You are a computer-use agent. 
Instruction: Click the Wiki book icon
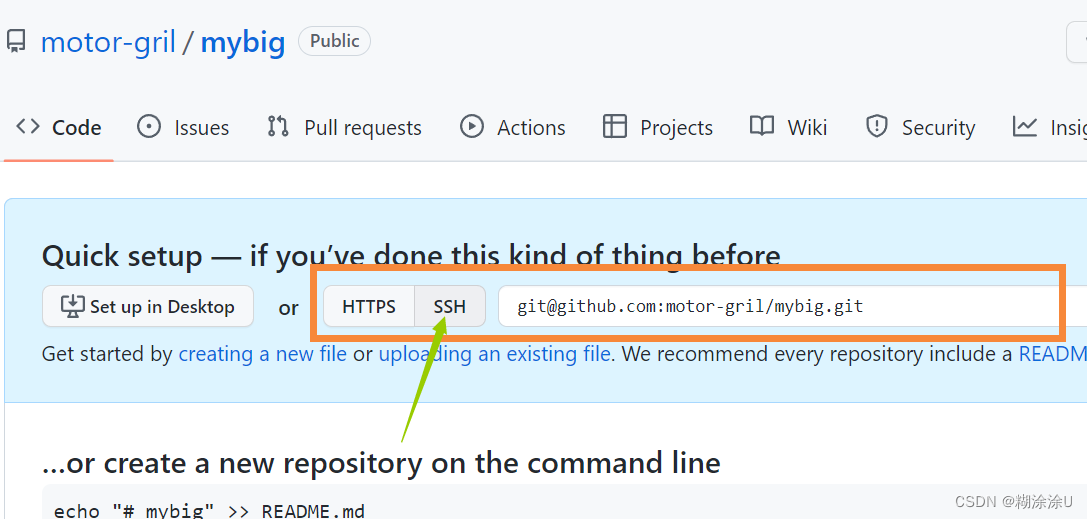coord(762,127)
